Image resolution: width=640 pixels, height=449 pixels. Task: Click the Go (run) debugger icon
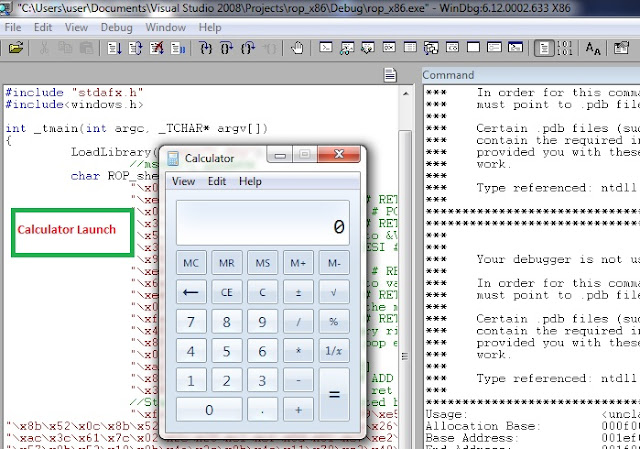pos(114,48)
